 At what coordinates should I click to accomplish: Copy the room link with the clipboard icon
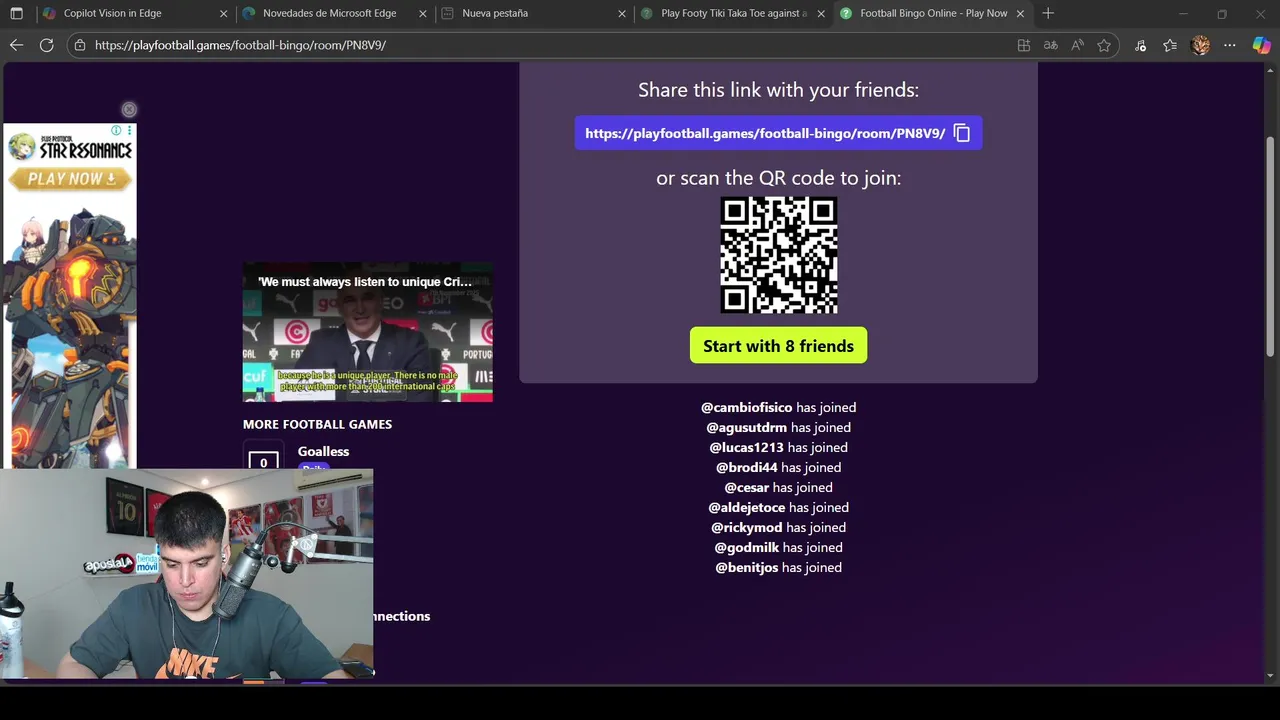point(962,133)
